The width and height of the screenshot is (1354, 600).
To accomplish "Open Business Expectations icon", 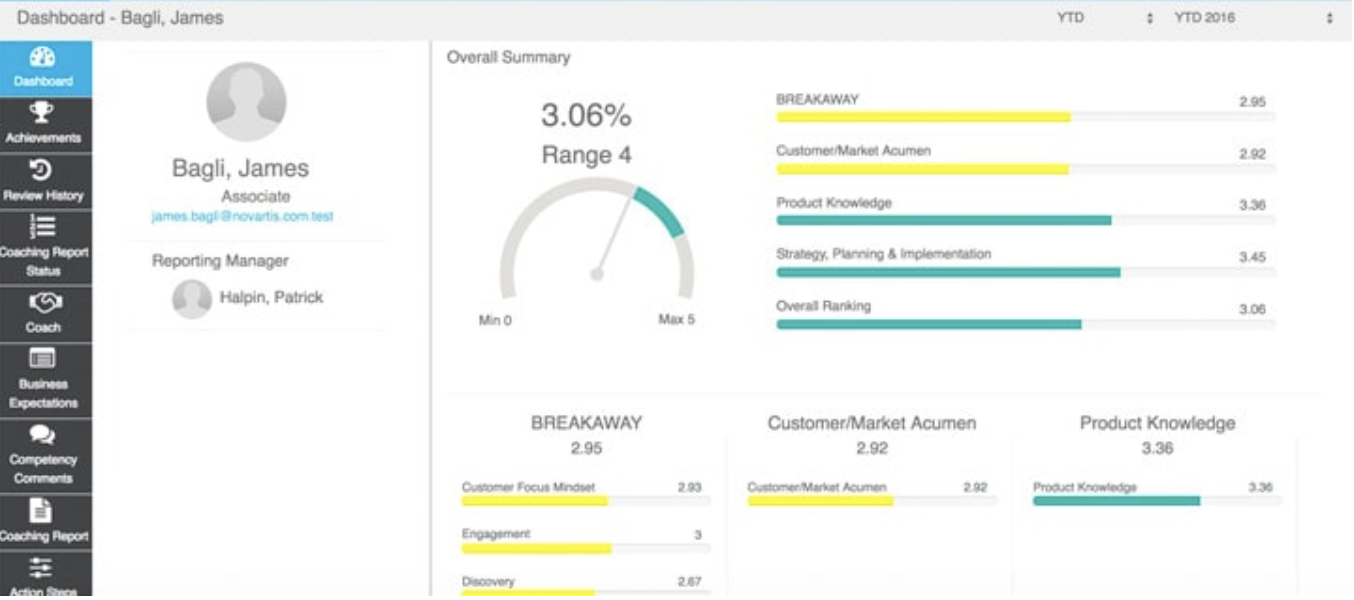I will pyautogui.click(x=43, y=359).
